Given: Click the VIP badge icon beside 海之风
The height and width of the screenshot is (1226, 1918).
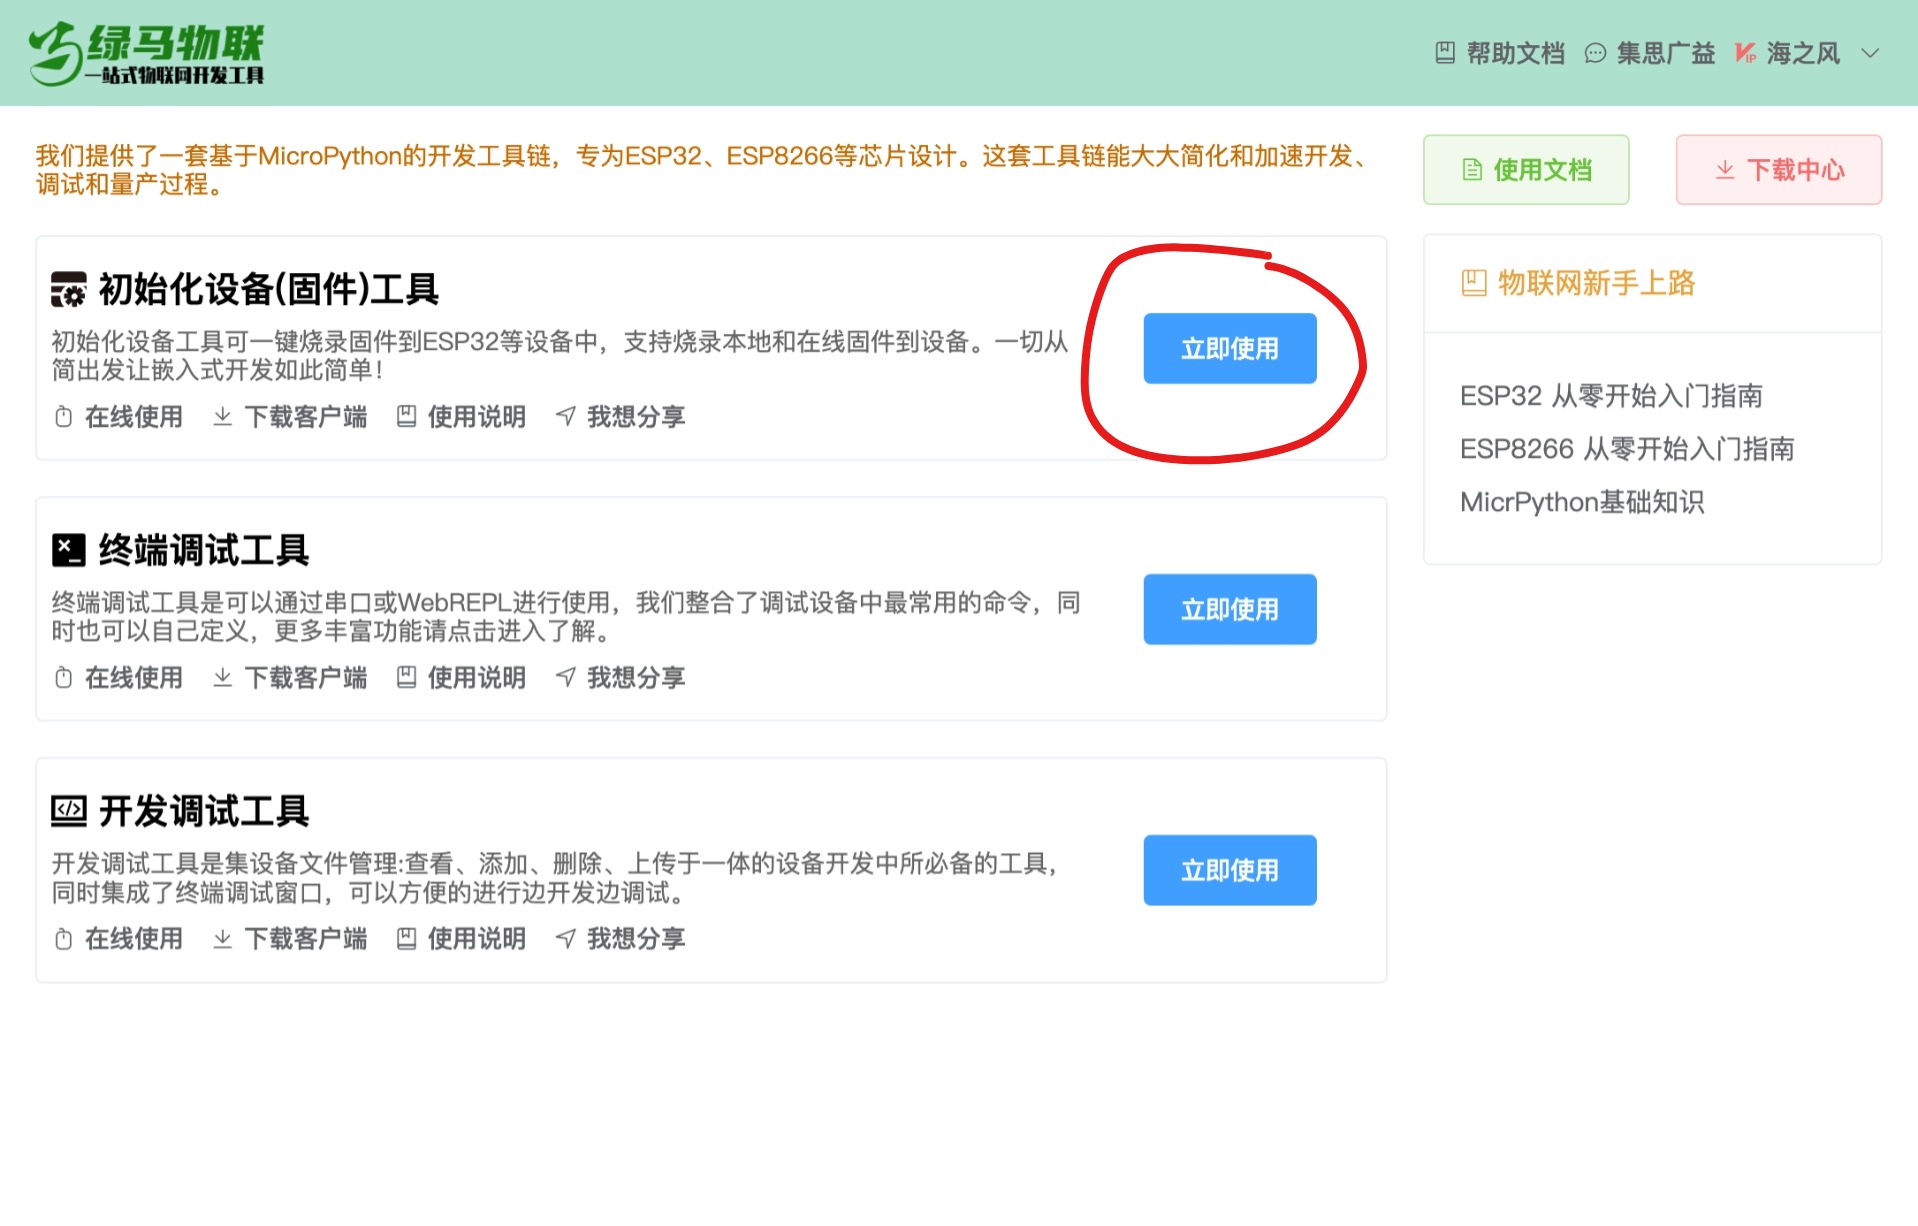Looking at the screenshot, I should click(x=1746, y=53).
